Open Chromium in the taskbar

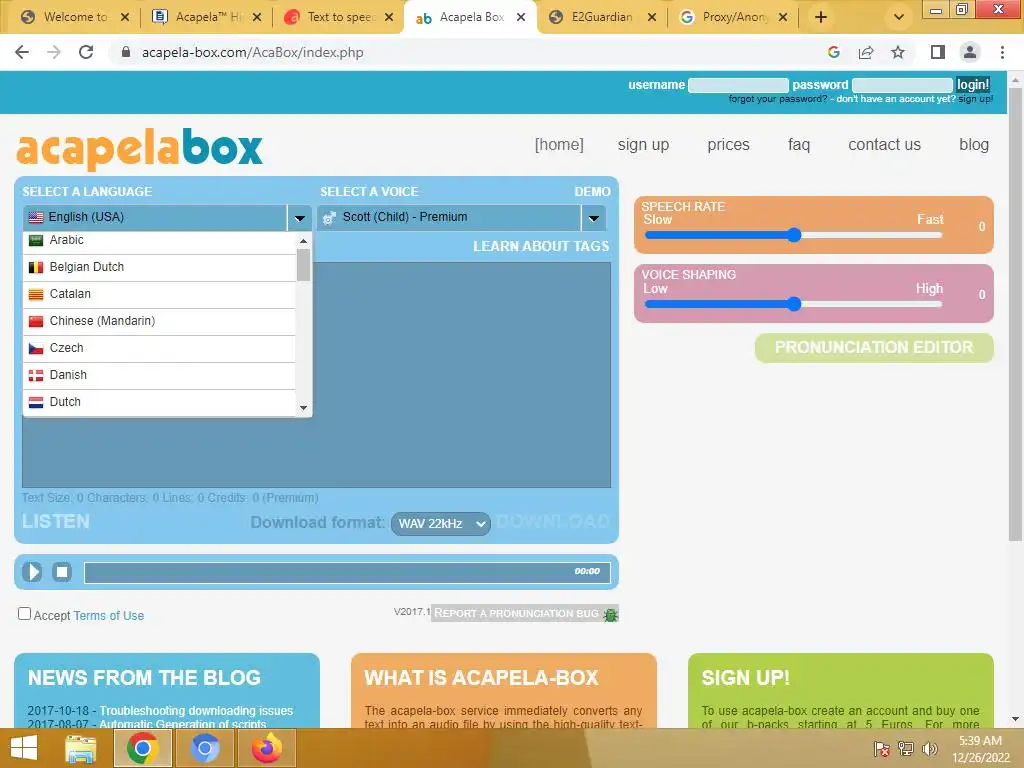click(204, 748)
